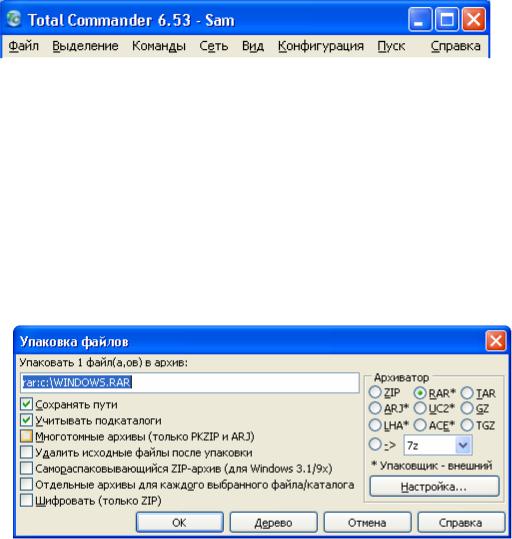Click the archive name field rar:c:\WINDOWS.RAR

tap(189, 383)
